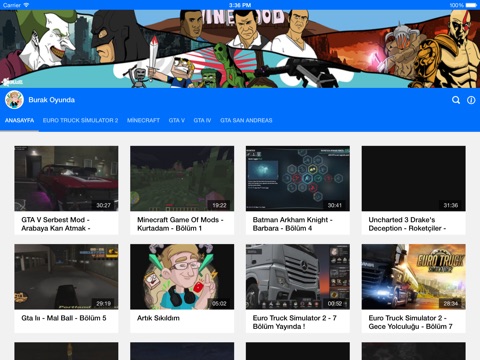The width and height of the screenshot is (480, 360).
Task: Play Euro Truck Gece Yolculuğu thumbnail
Action: tap(414, 277)
